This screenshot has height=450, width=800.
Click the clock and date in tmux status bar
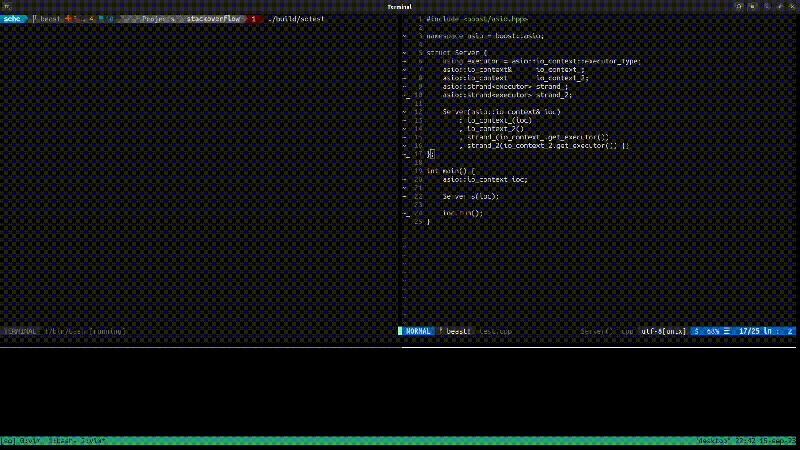(765, 440)
